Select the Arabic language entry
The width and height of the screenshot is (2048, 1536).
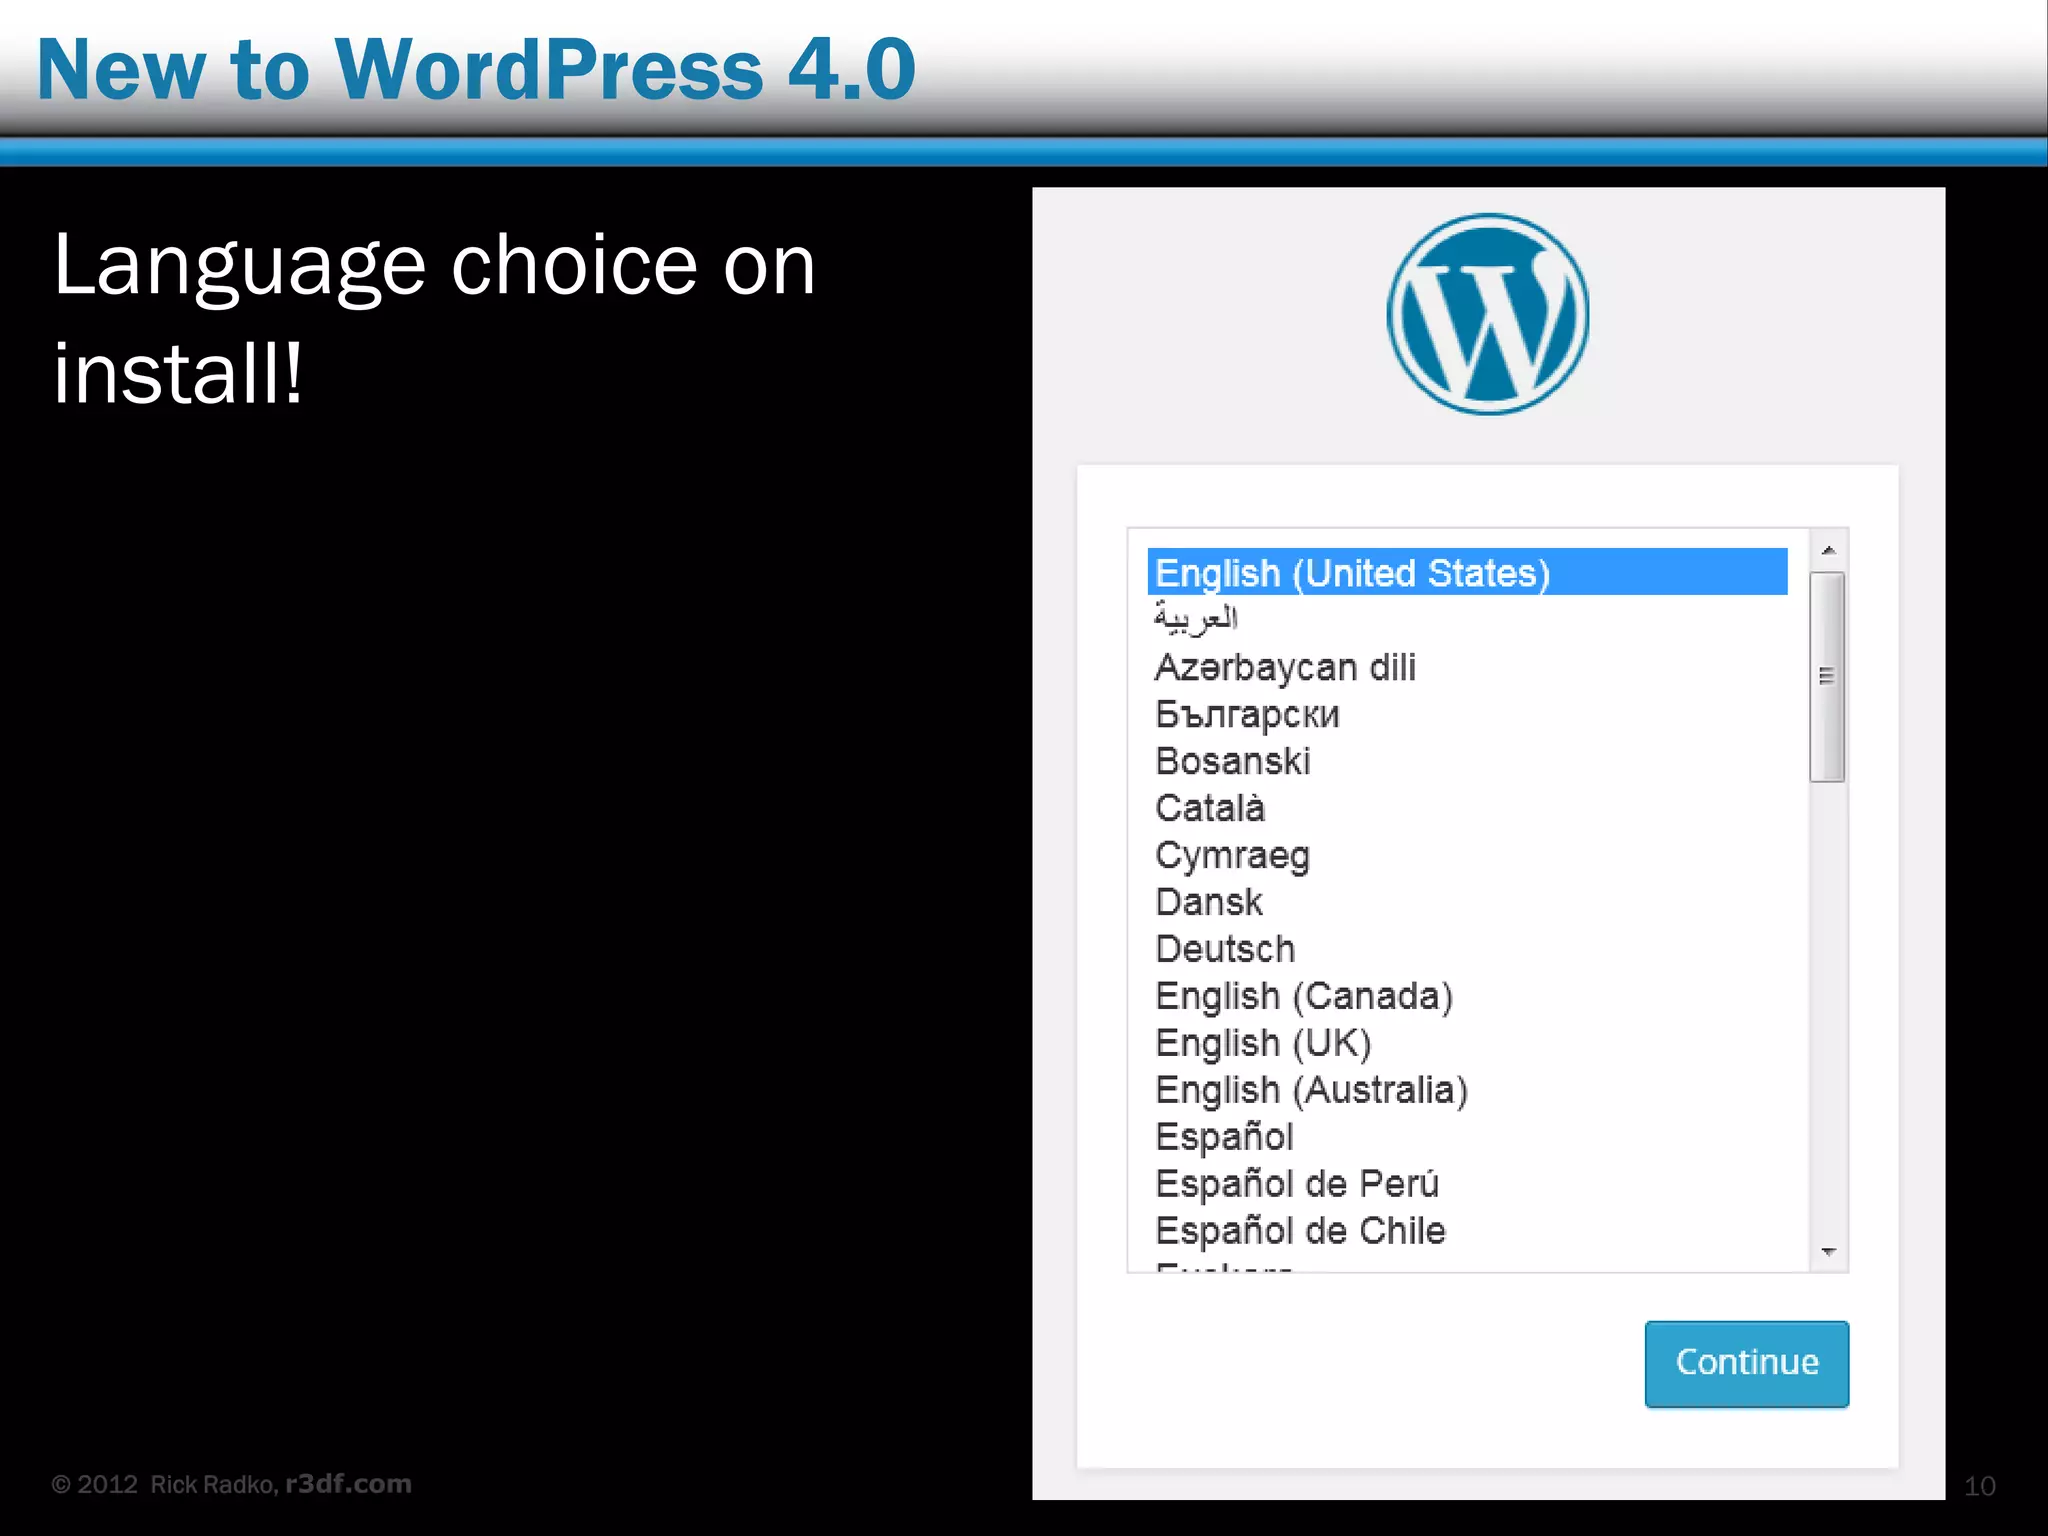(x=1467, y=619)
